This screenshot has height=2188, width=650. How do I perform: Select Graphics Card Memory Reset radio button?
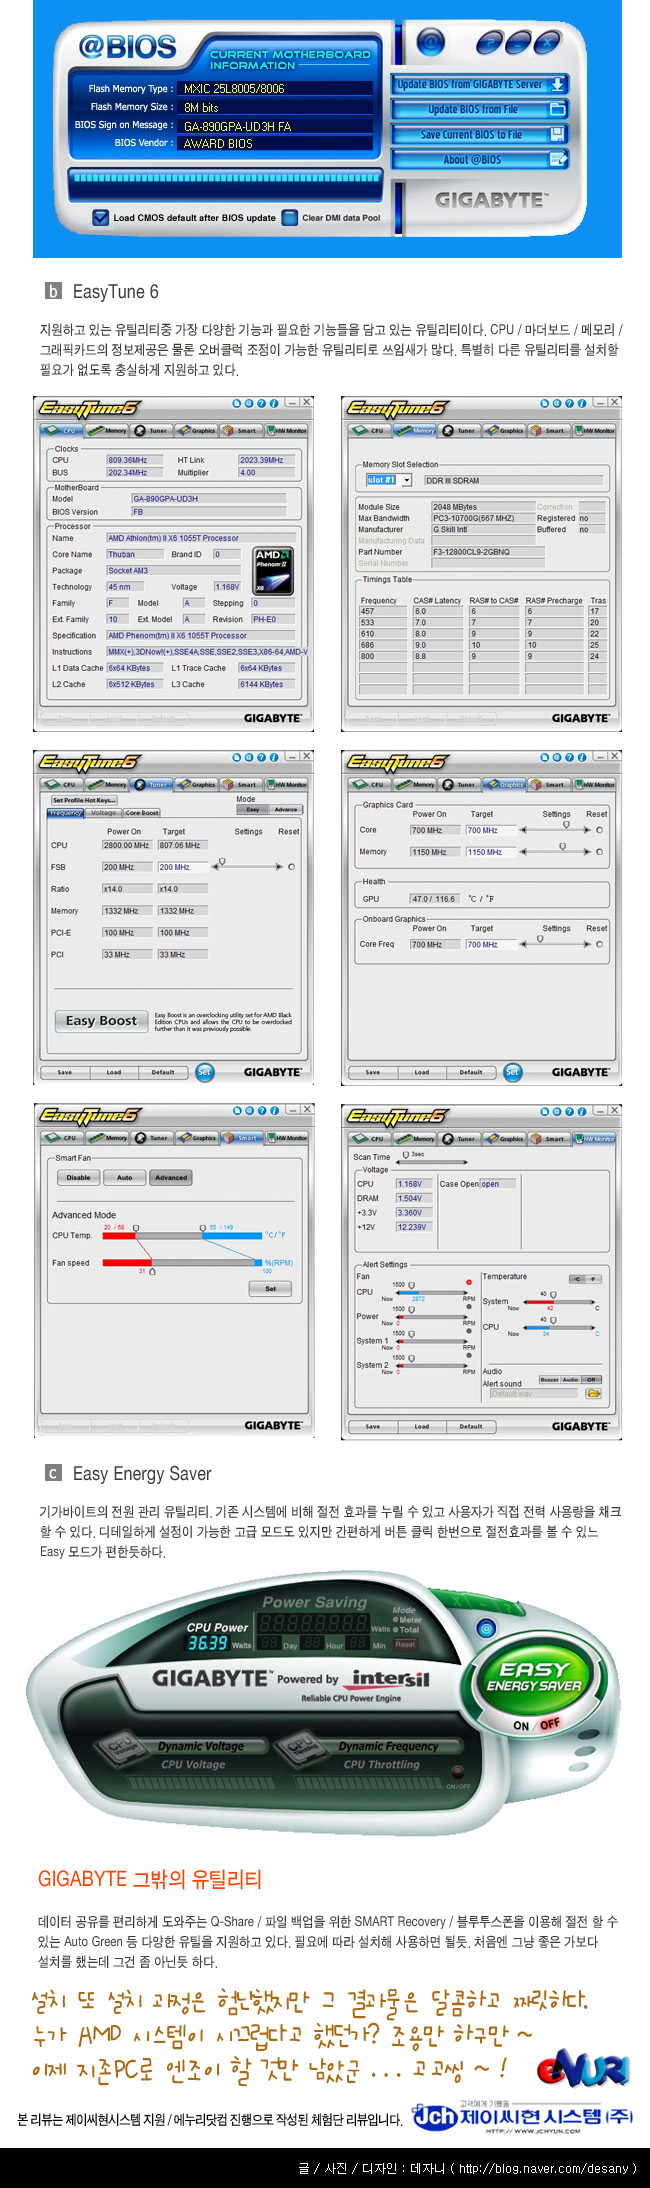599,852
